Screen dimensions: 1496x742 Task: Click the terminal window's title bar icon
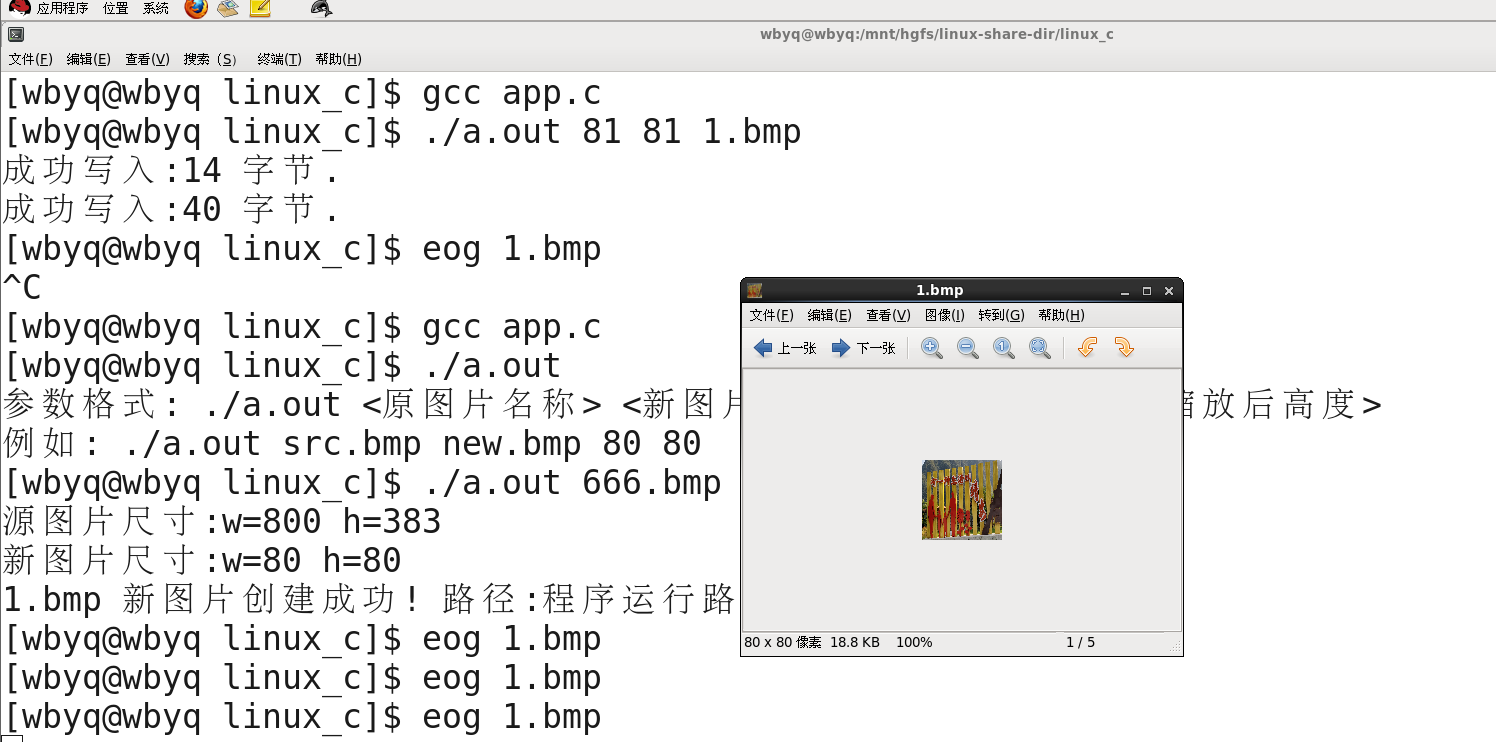[15, 34]
